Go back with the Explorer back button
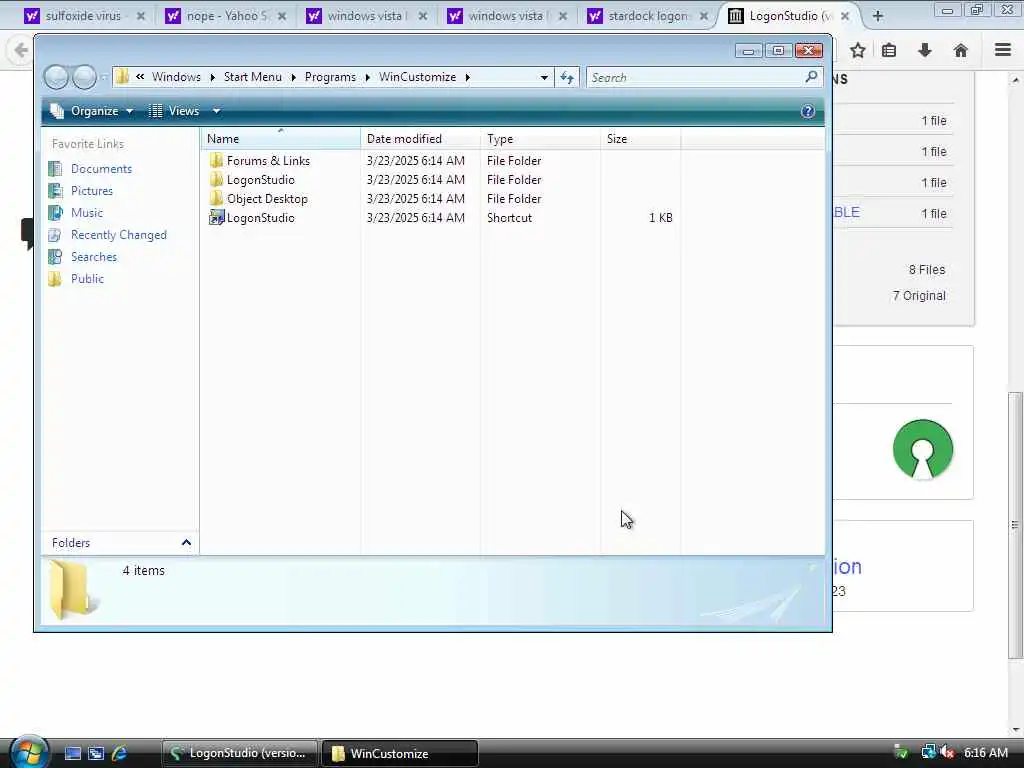The width and height of the screenshot is (1024, 768). click(x=56, y=78)
